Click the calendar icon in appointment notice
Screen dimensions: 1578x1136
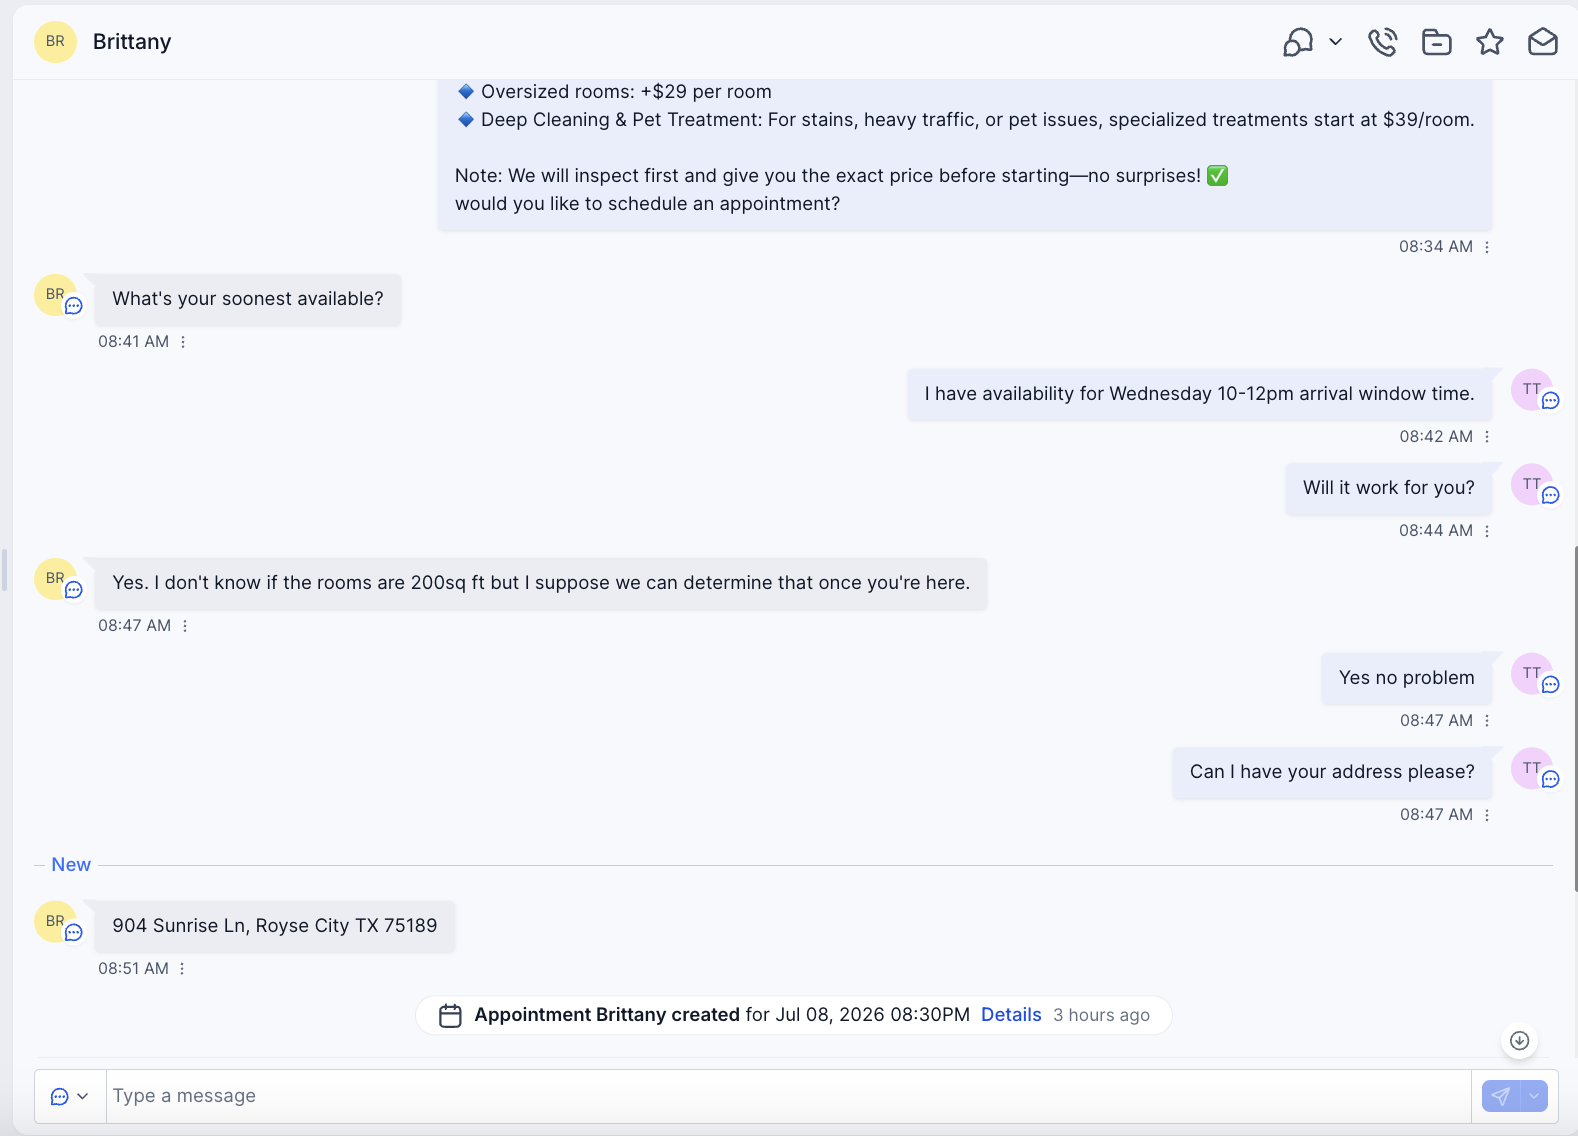(x=451, y=1016)
